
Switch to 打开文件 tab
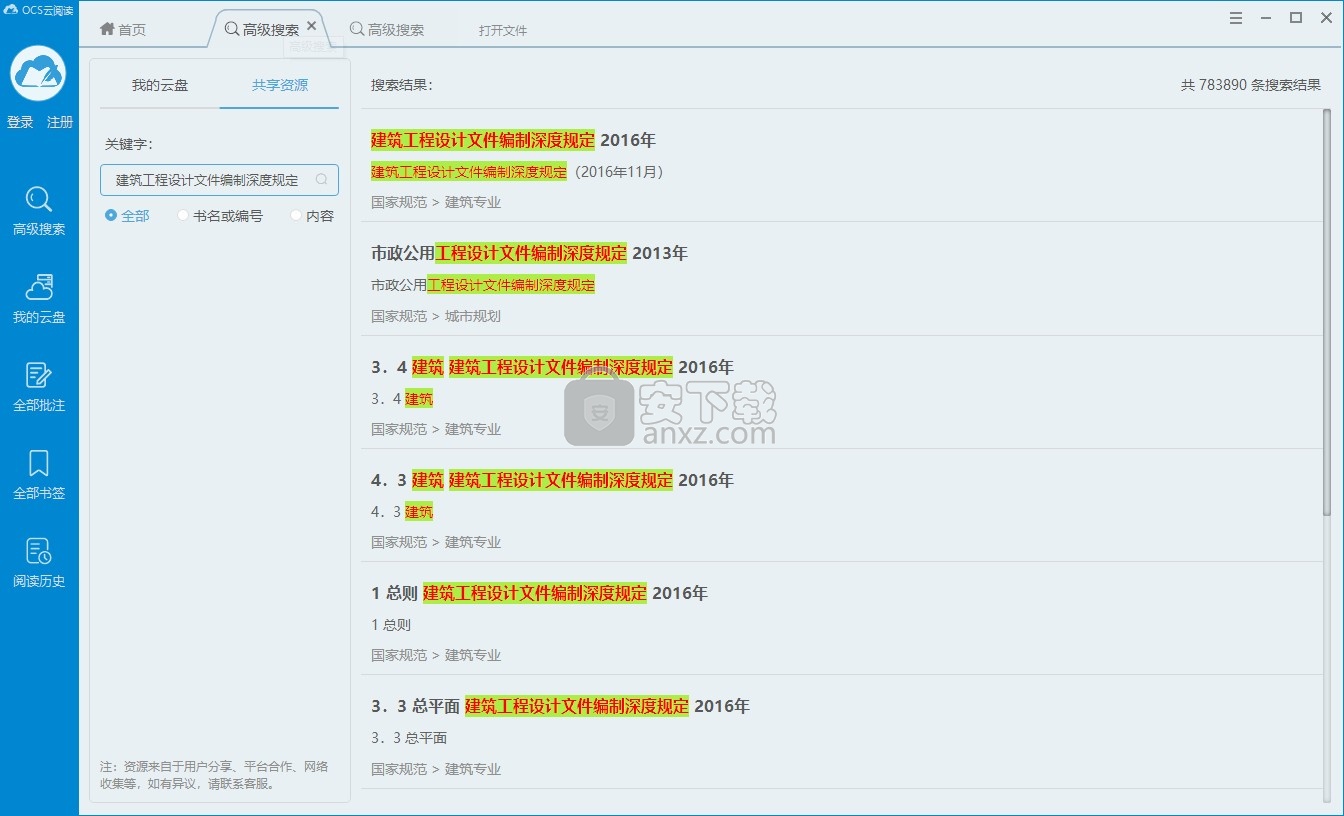pyautogui.click(x=503, y=30)
